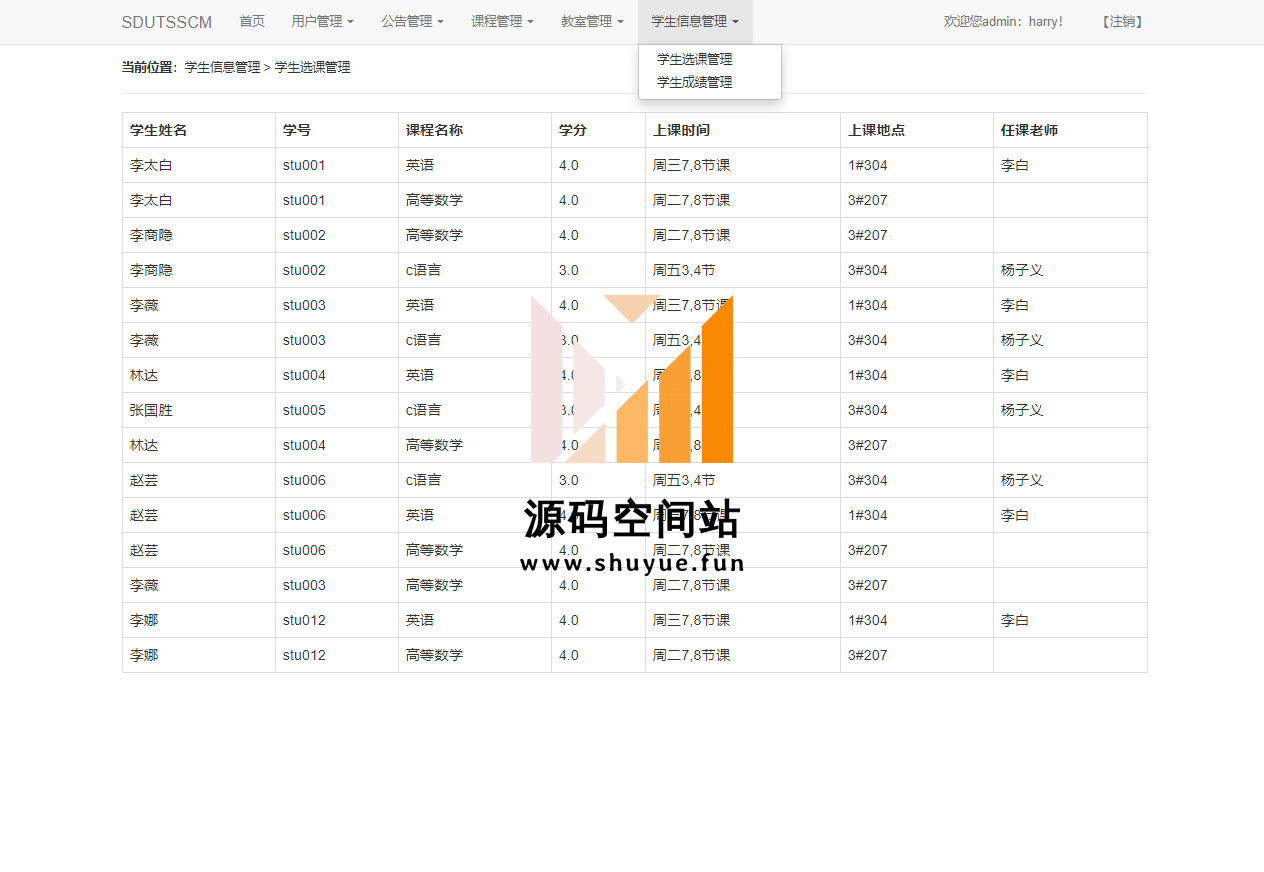This screenshot has height=872, width=1264.
Task: Select the name 李商隐 in the 高等数学 row
Action: tap(151, 235)
